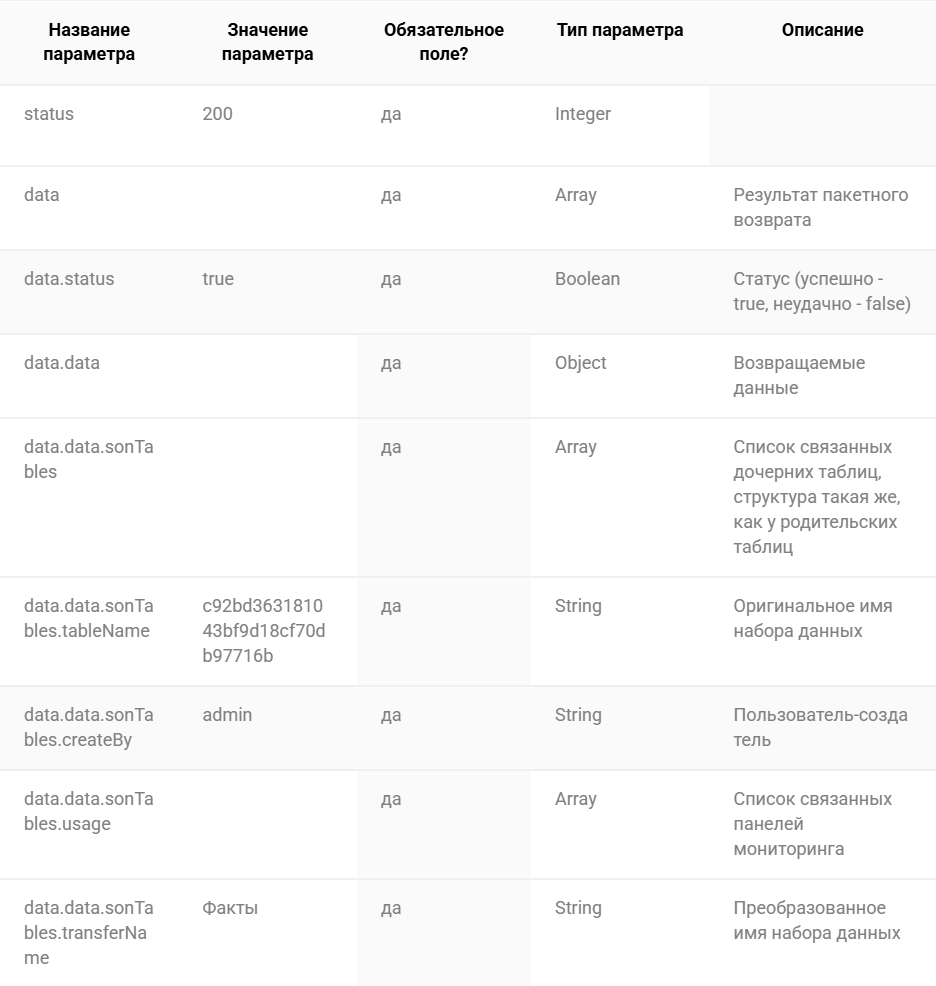
Task: Click the value cell '200'
Action: 218,114
